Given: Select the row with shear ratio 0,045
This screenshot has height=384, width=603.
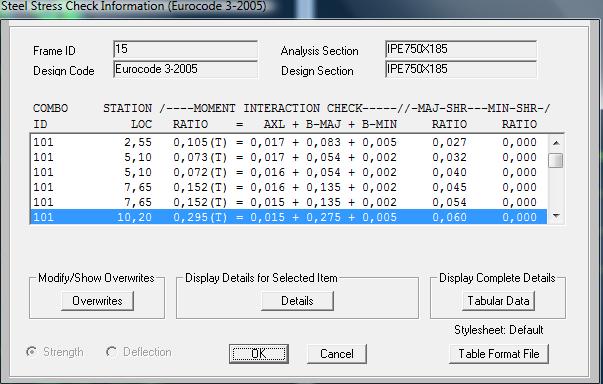Looking at the screenshot, I should (x=288, y=187).
